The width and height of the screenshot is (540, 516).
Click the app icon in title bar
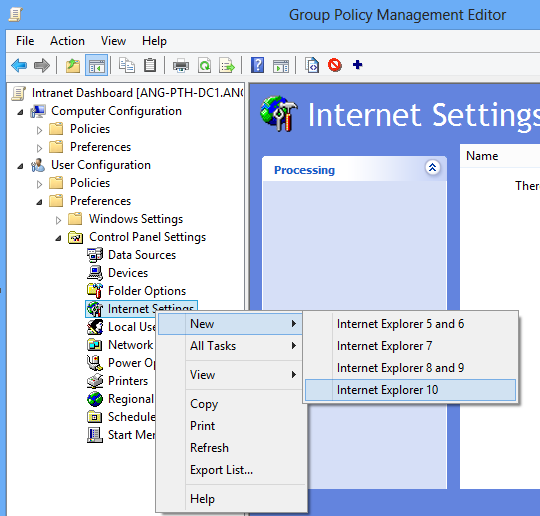[x=15, y=14]
